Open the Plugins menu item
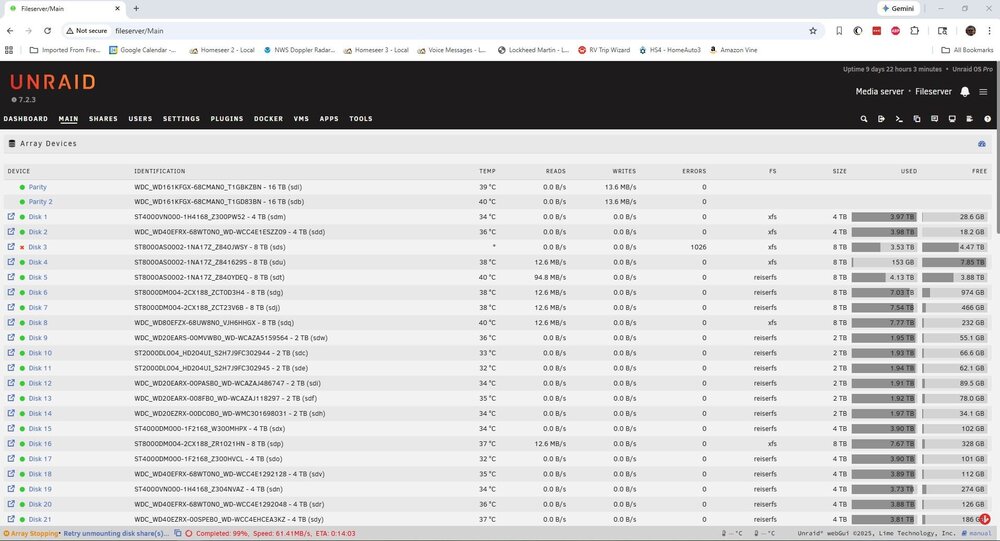Image resolution: width=1000 pixels, height=541 pixels. [227, 119]
